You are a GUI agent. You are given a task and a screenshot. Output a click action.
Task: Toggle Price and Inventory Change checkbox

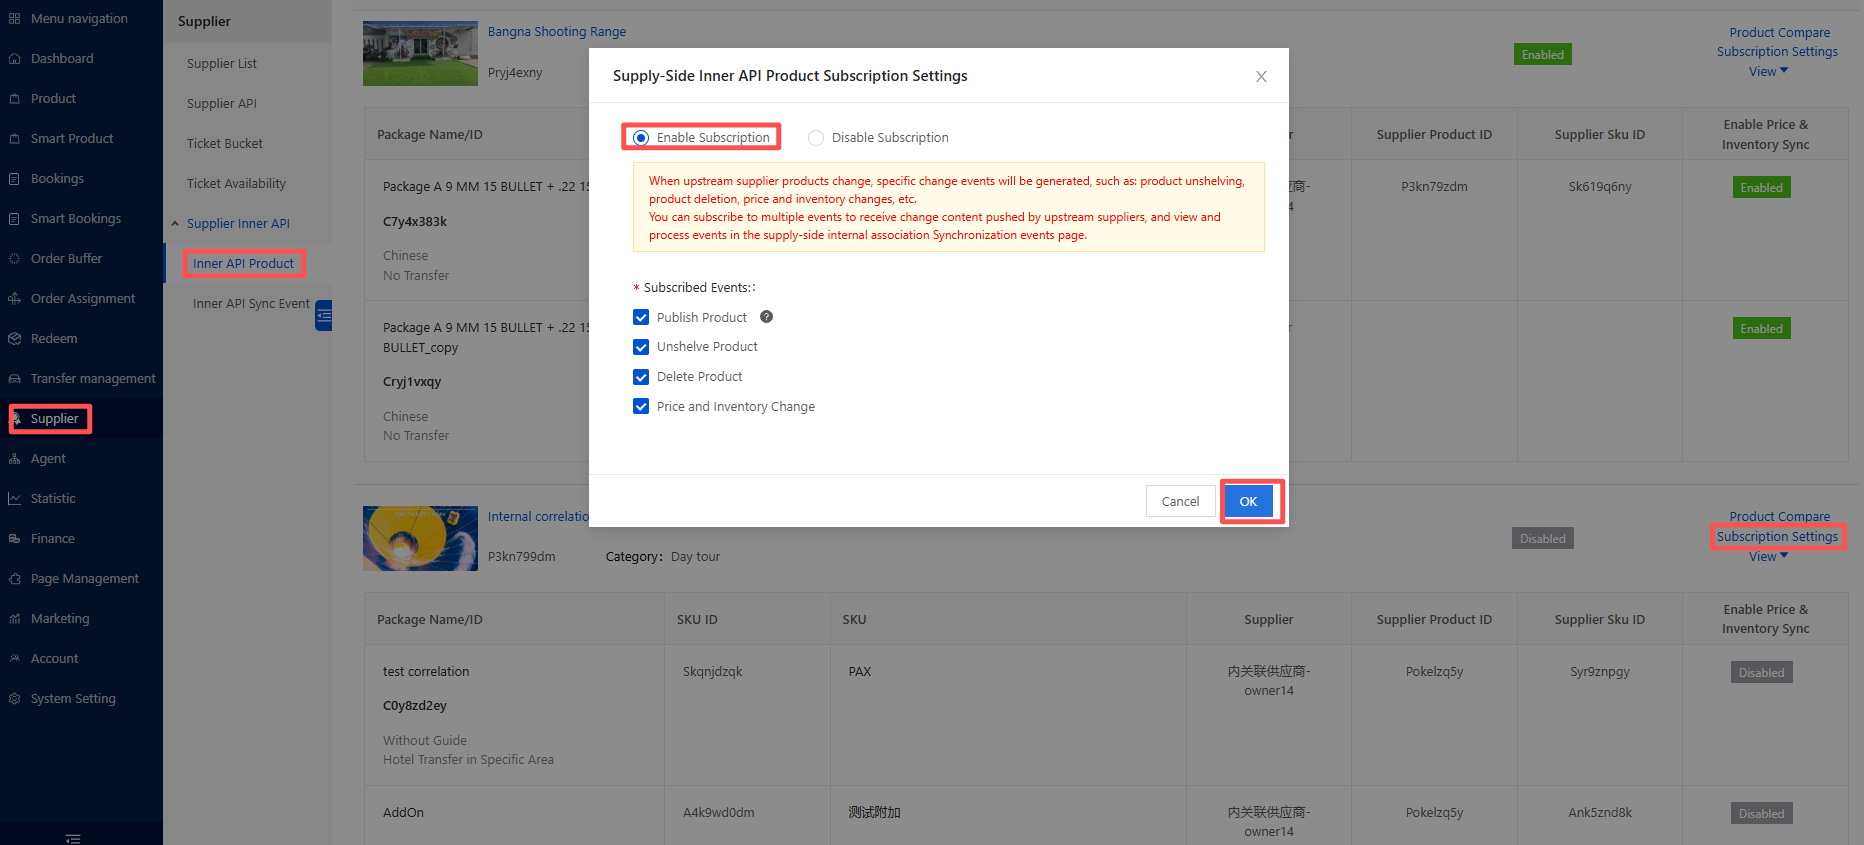(x=641, y=407)
